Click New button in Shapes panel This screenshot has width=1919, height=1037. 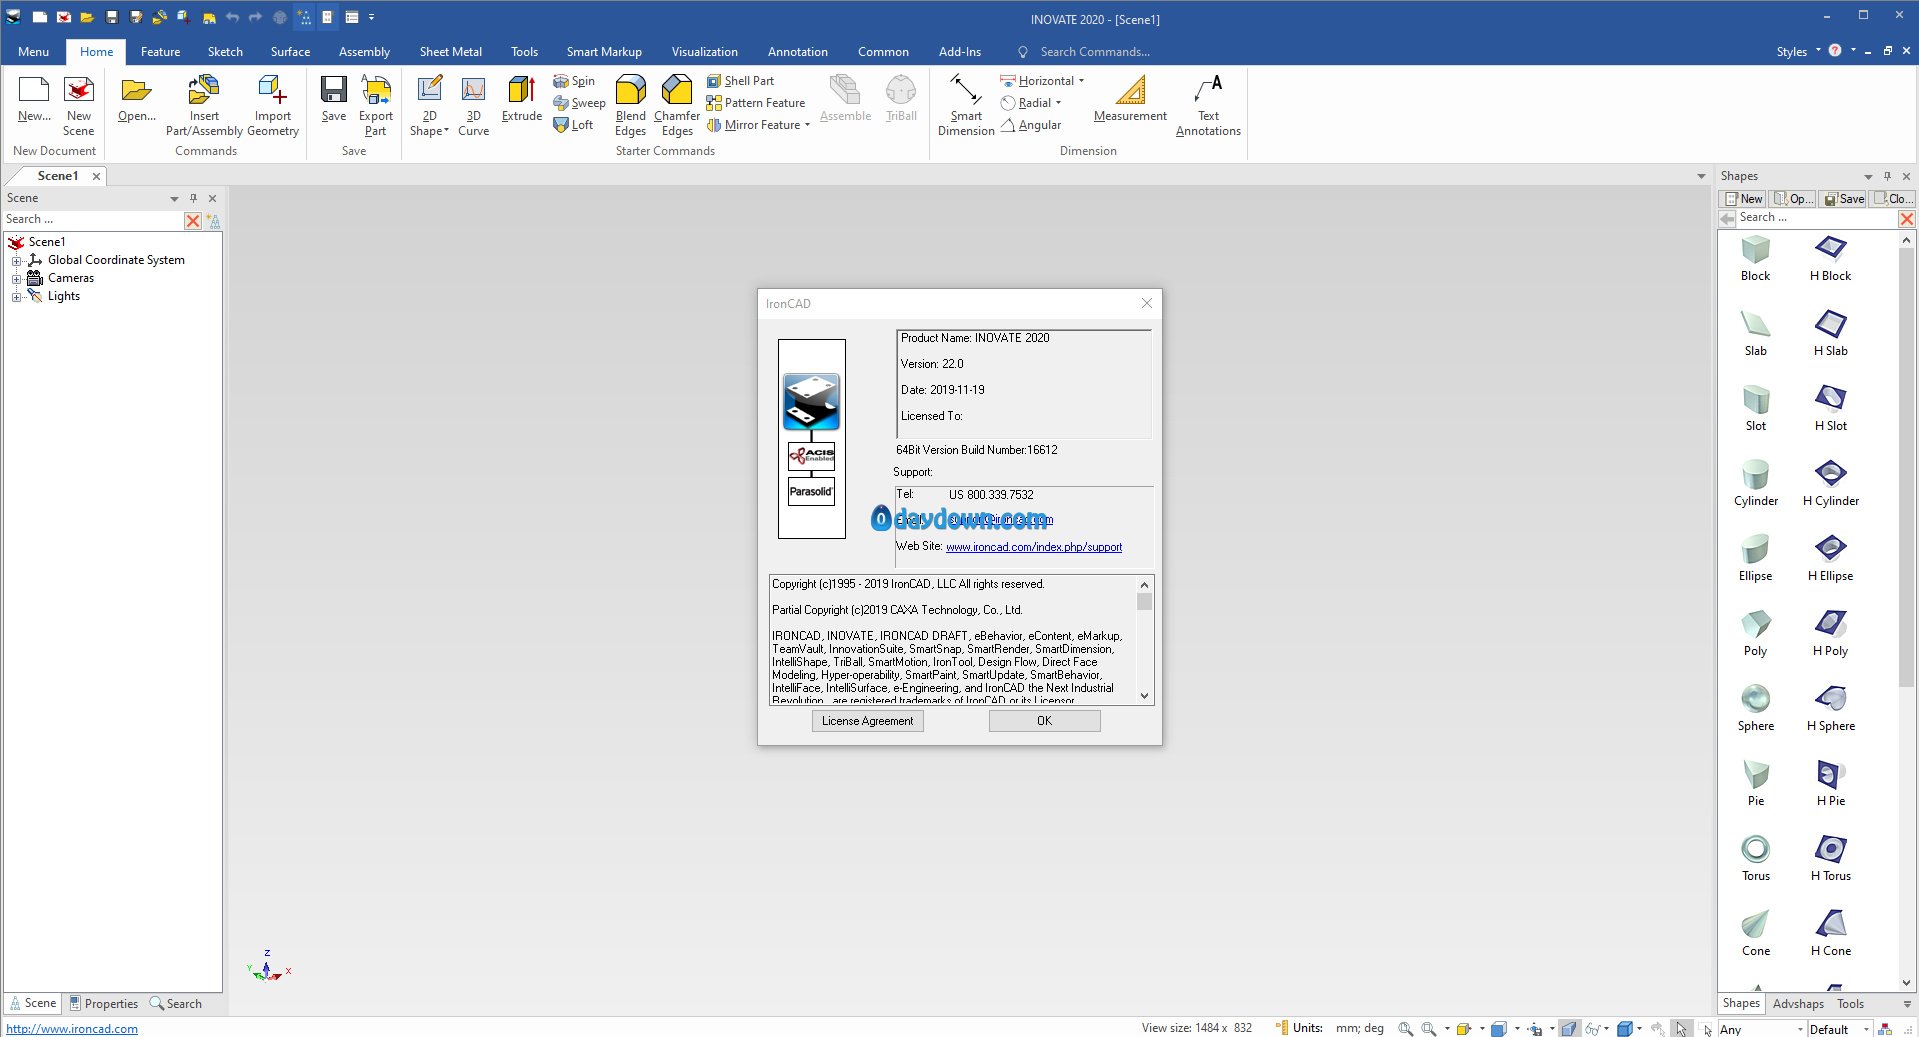click(x=1744, y=199)
